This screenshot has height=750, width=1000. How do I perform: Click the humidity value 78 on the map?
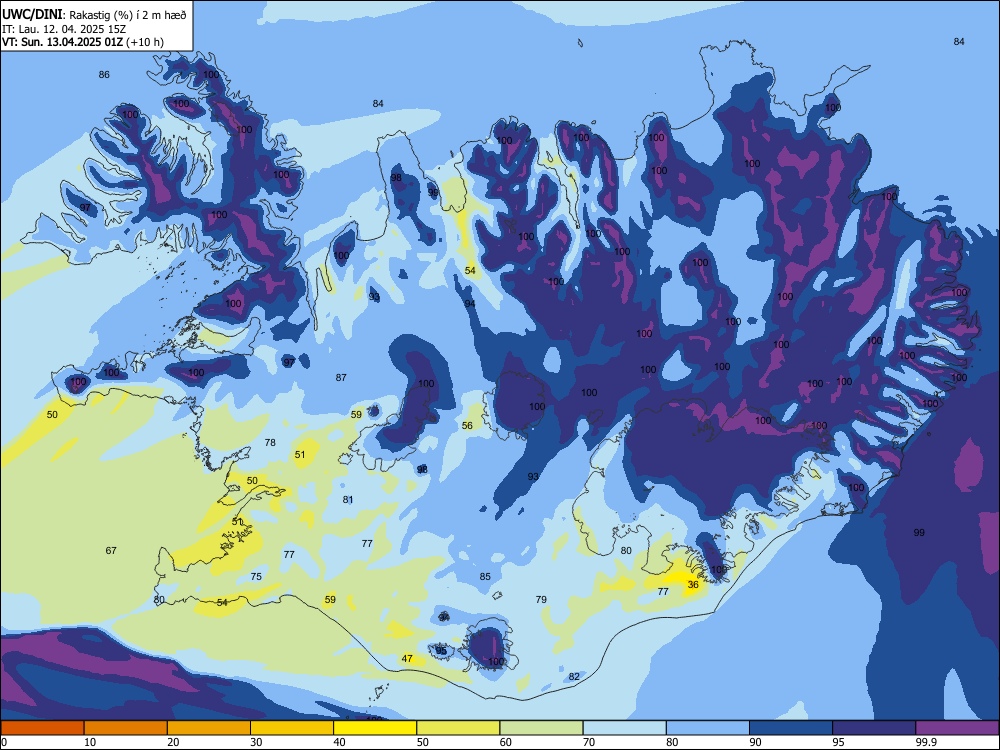point(270,443)
